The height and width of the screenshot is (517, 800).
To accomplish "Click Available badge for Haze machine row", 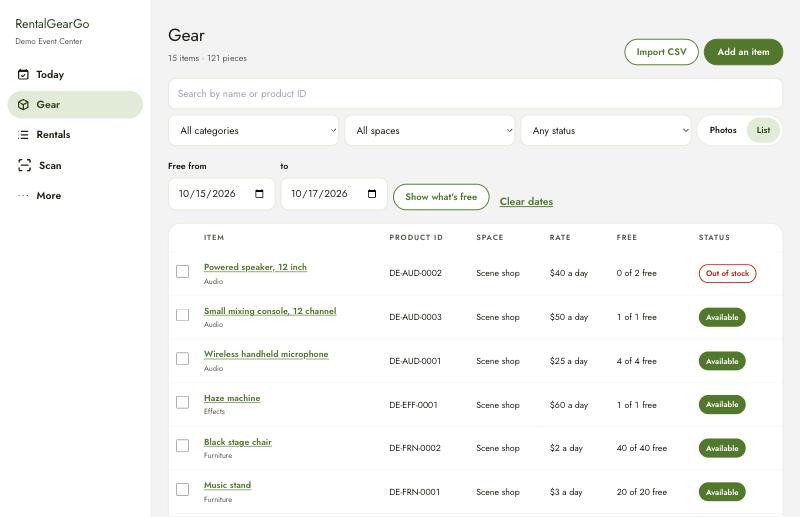I will [x=722, y=405].
